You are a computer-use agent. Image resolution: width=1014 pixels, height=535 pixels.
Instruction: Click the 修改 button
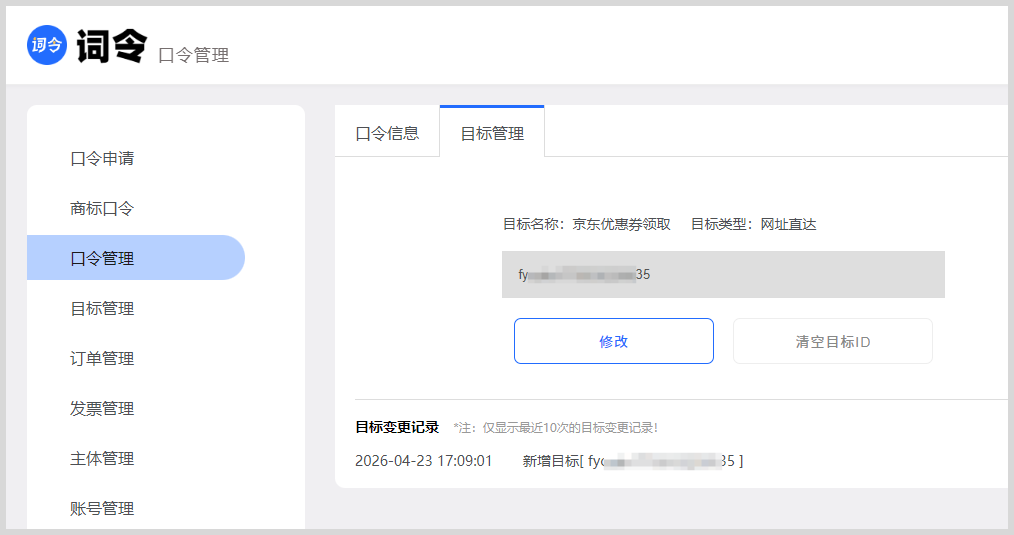(614, 341)
